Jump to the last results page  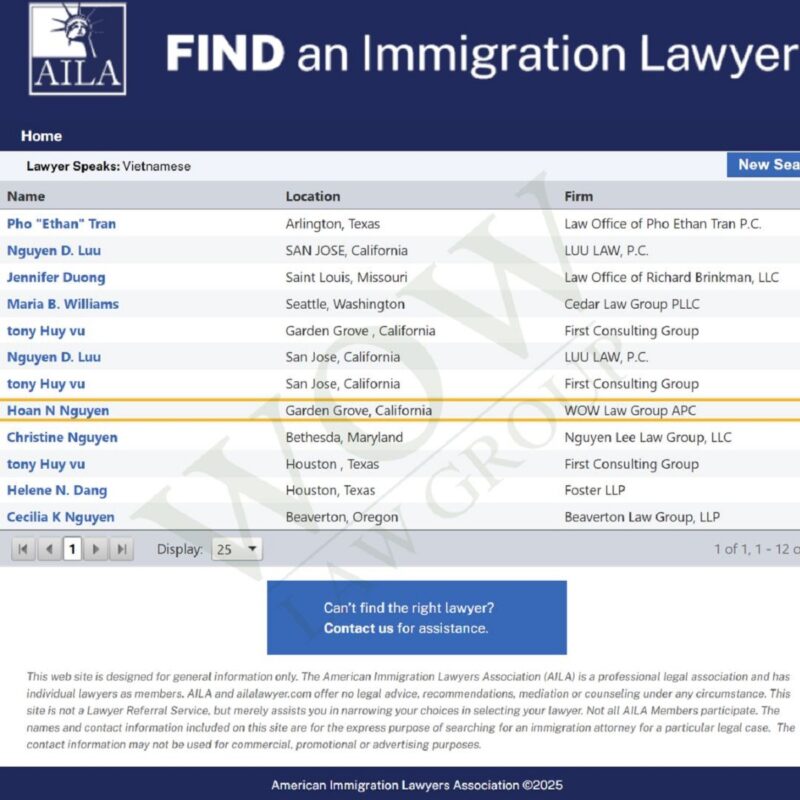(x=121, y=549)
